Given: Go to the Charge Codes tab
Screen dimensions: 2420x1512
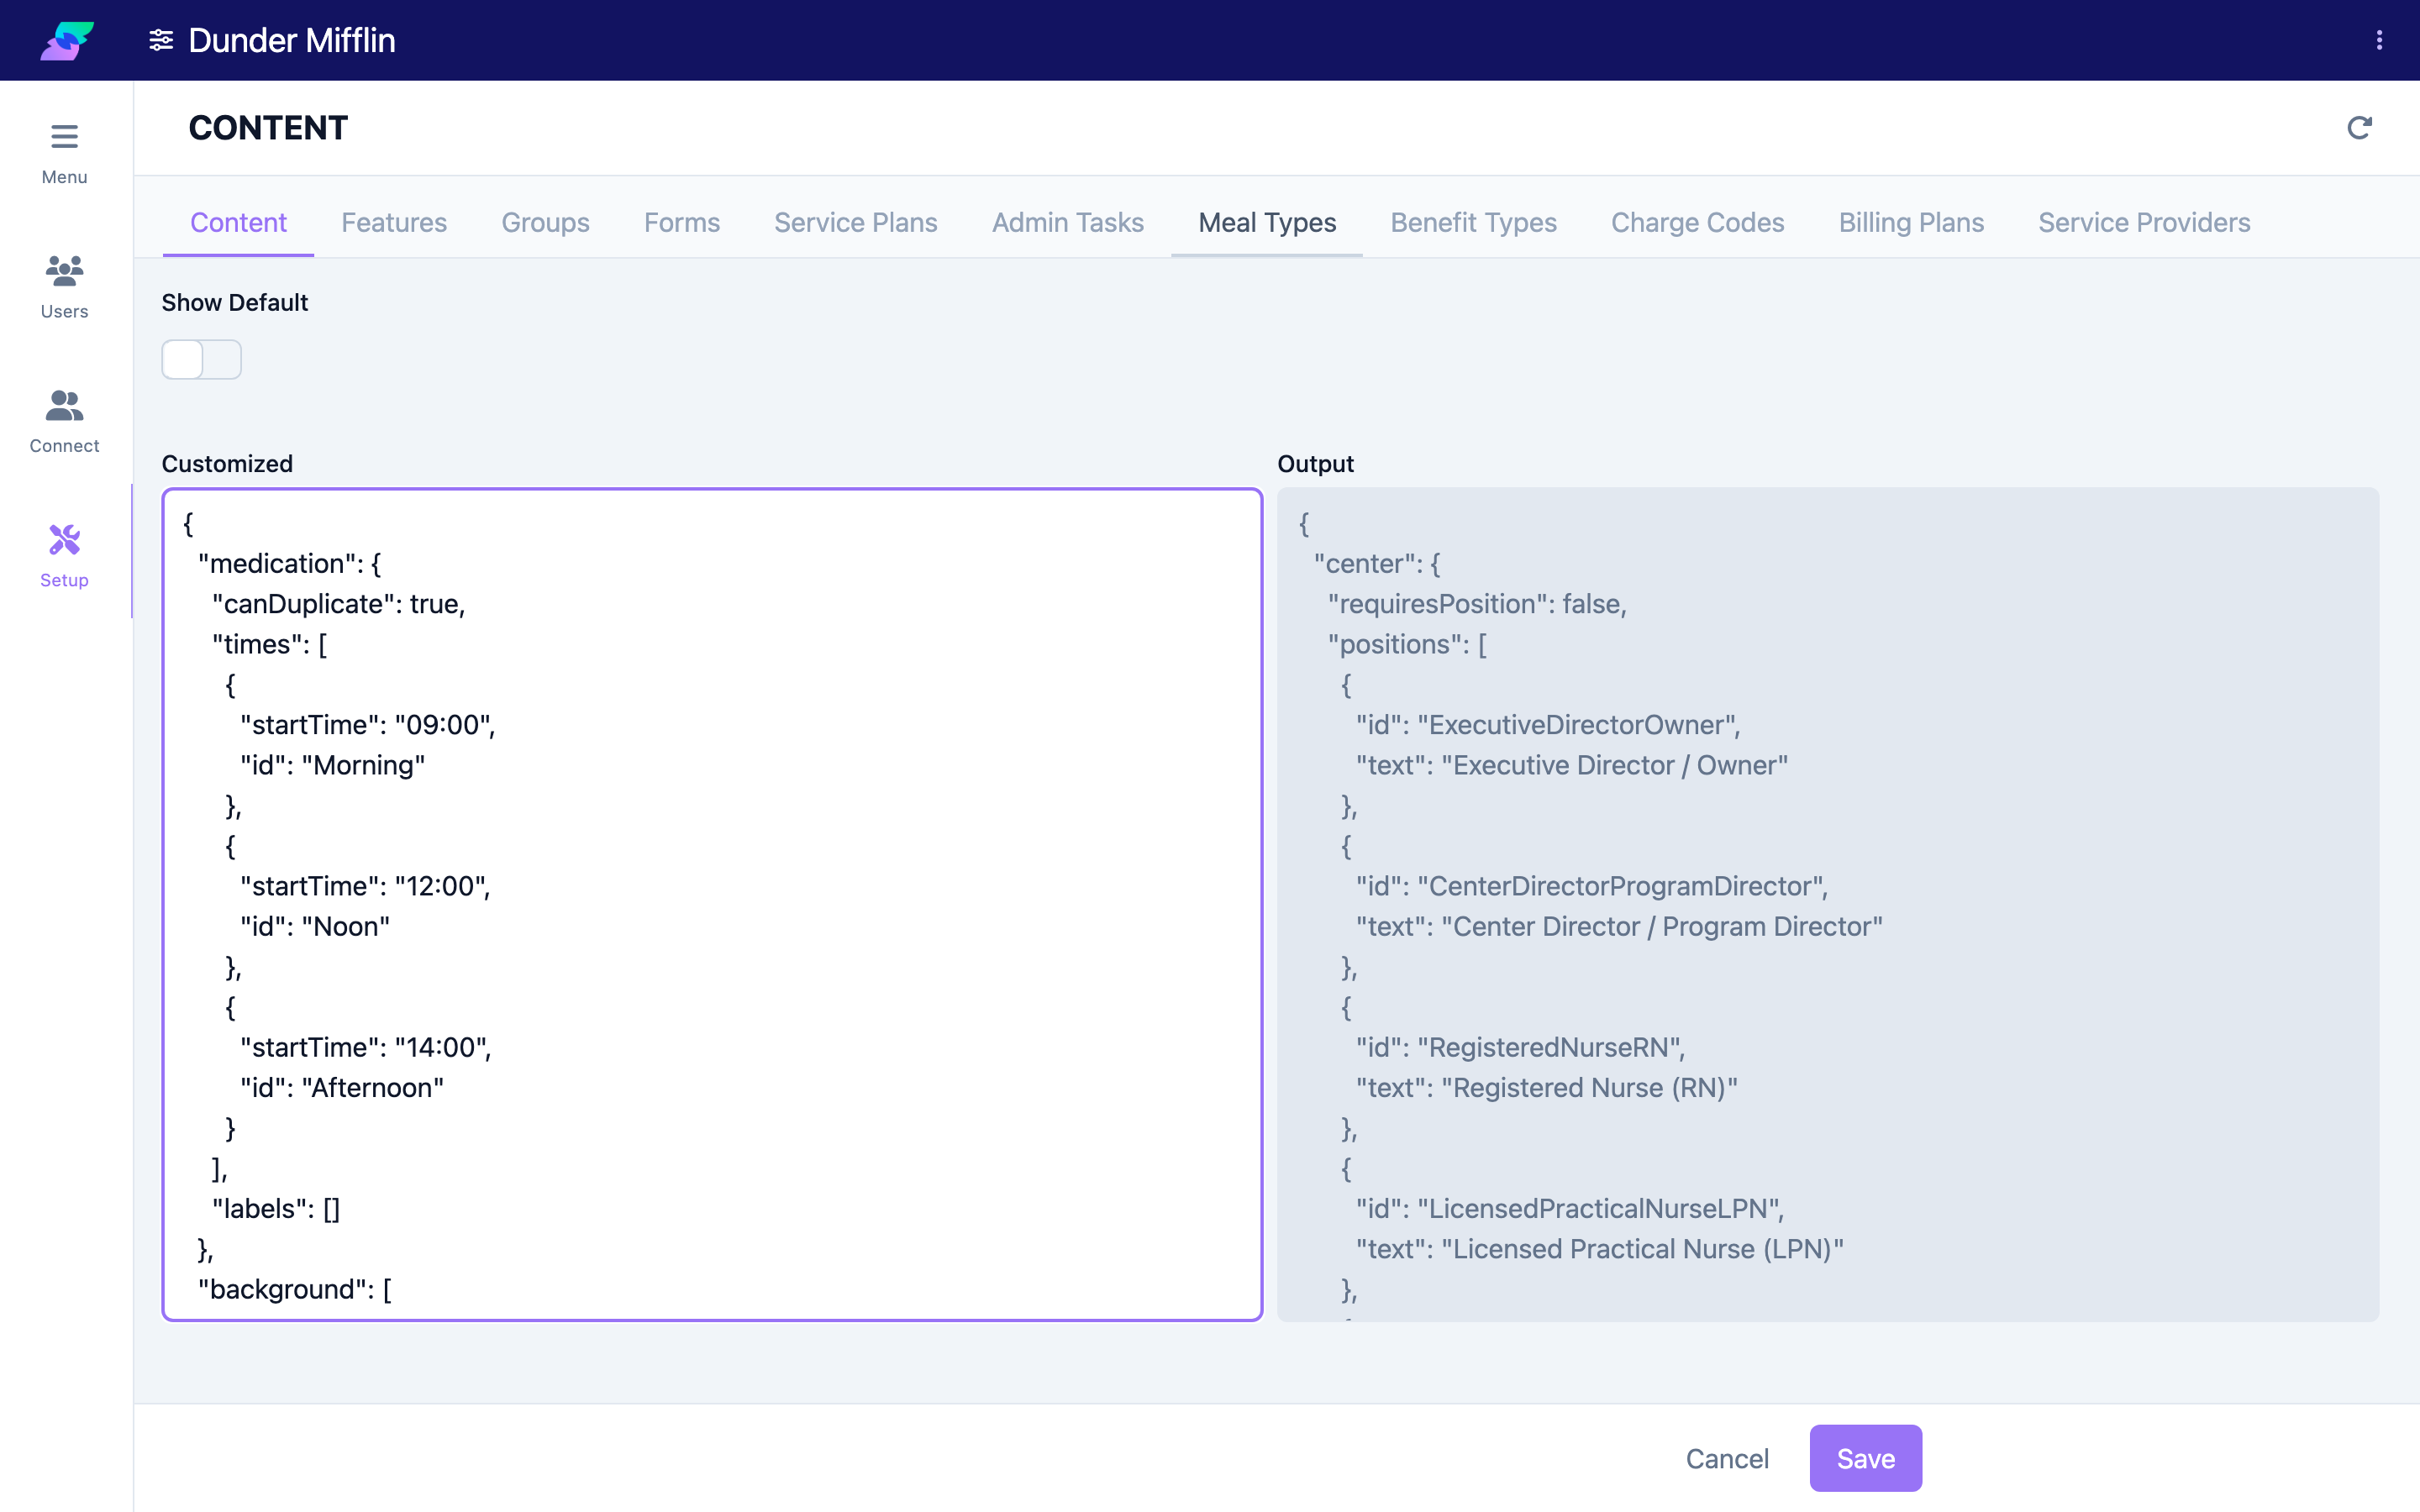Looking at the screenshot, I should (x=1697, y=222).
